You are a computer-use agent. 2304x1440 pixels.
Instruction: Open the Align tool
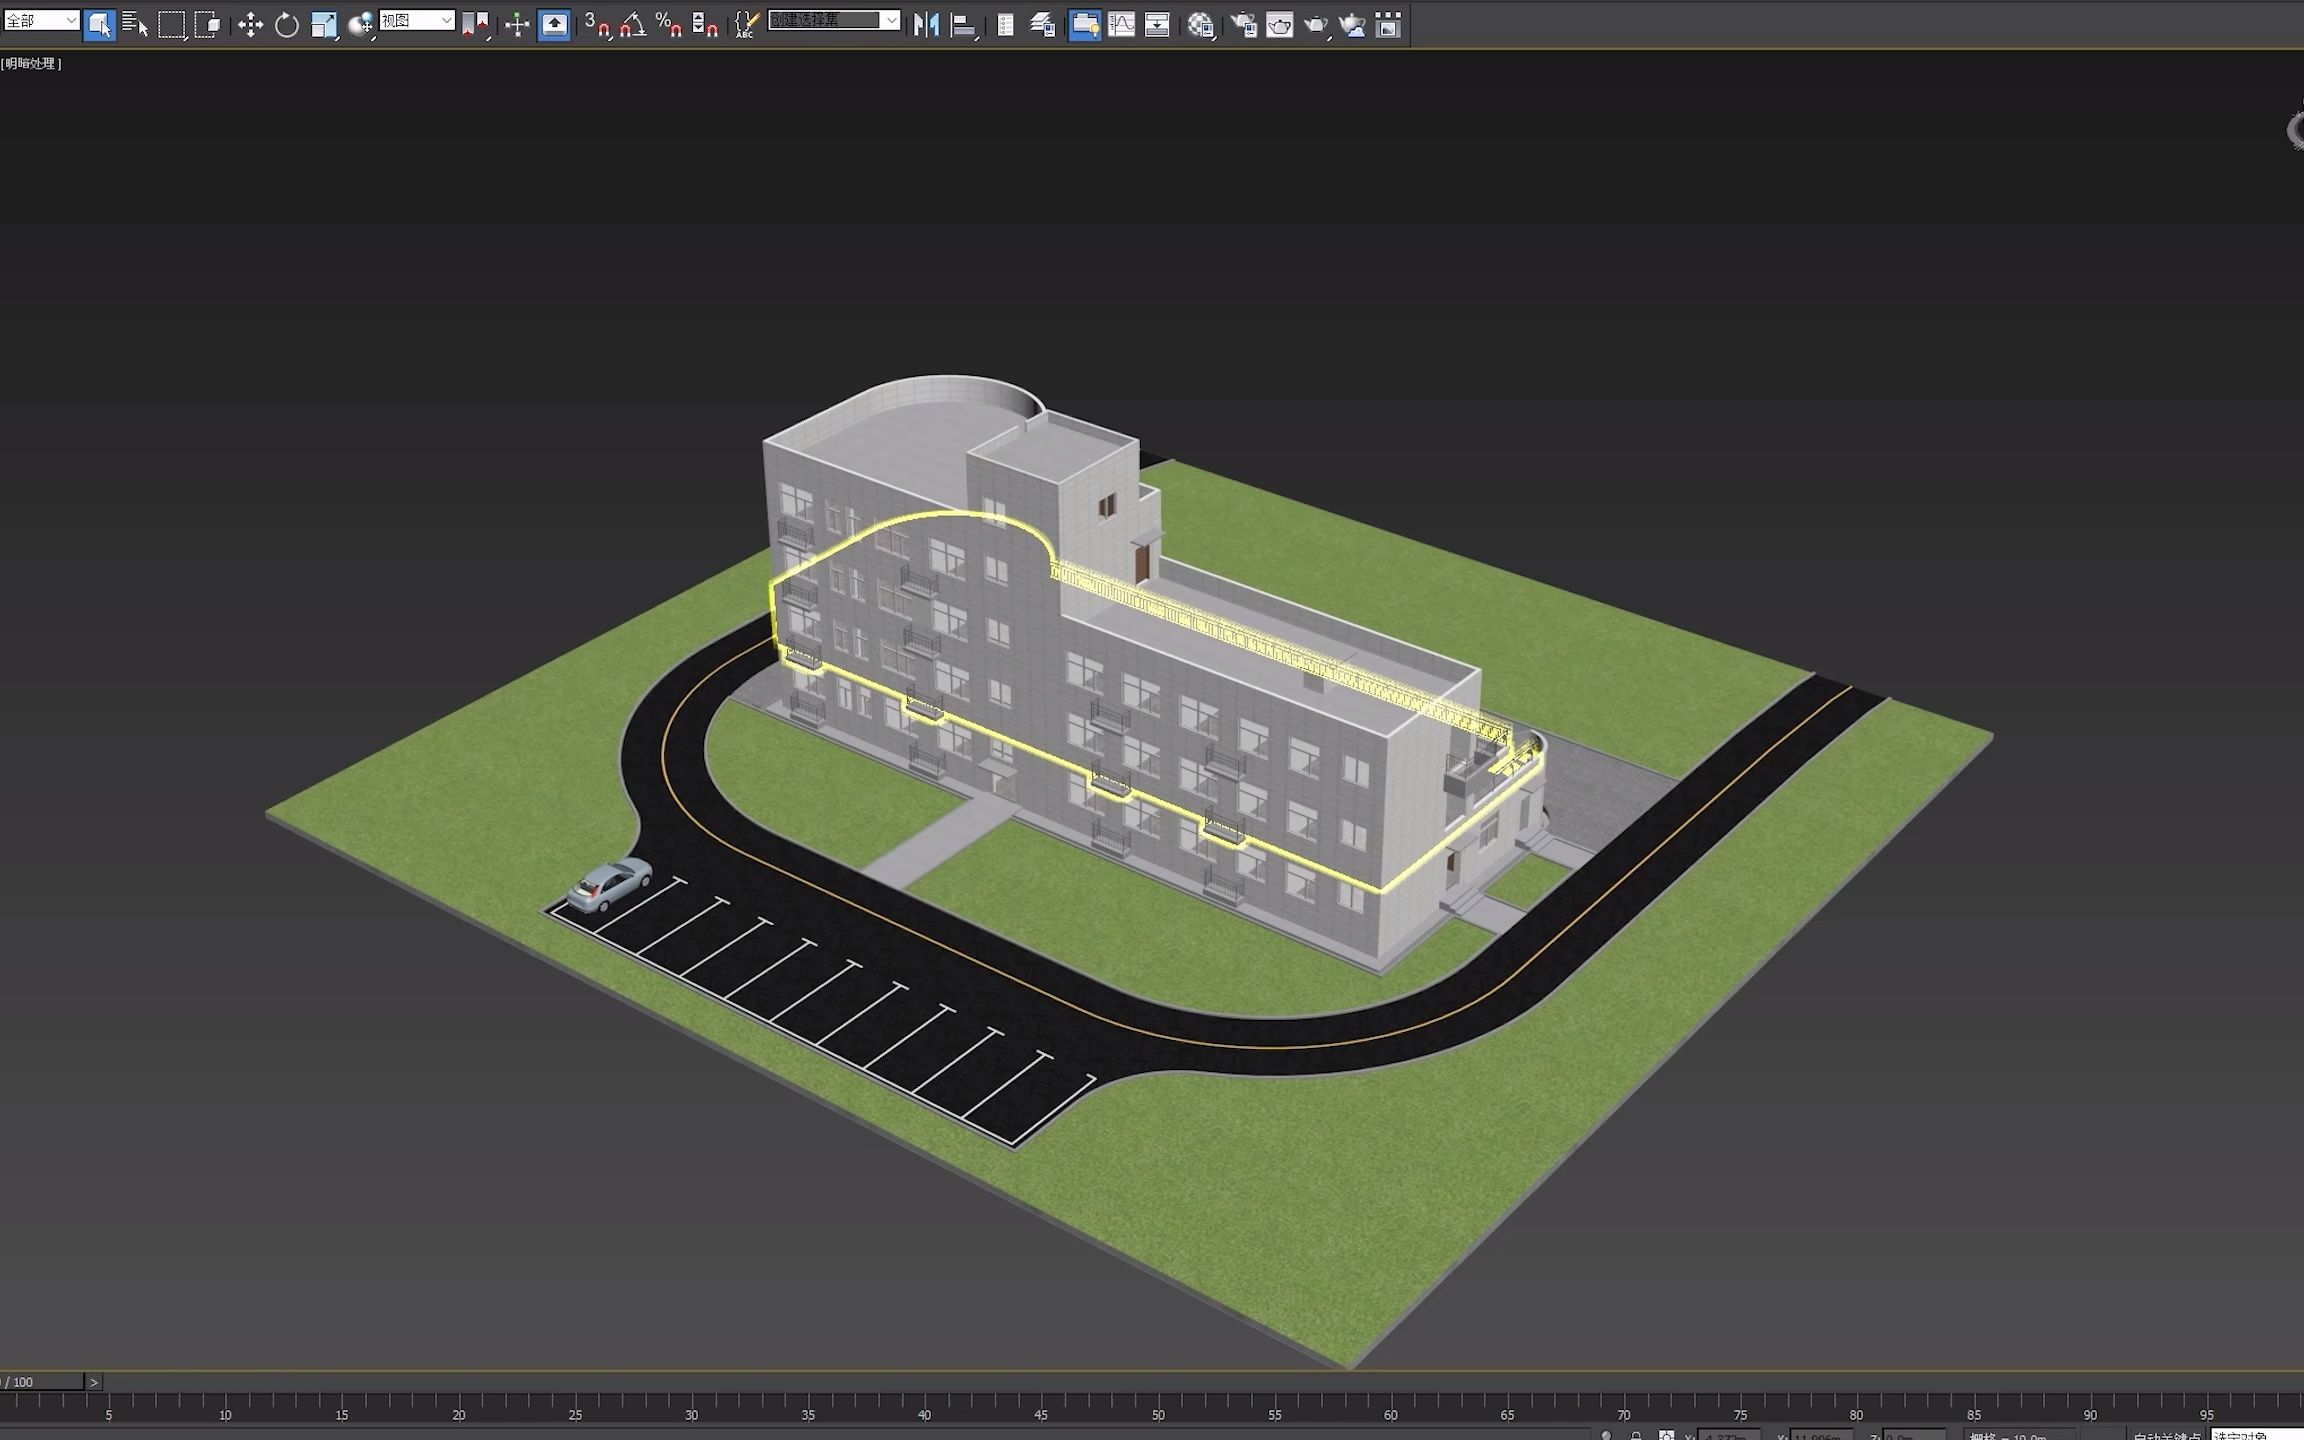pos(962,25)
